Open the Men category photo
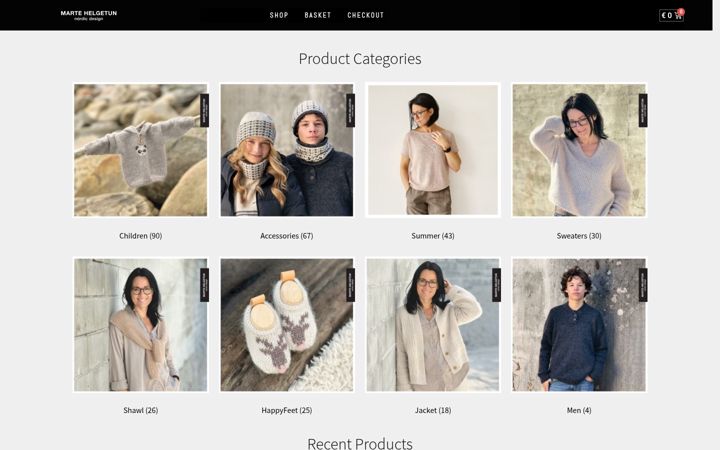Image resolution: width=720 pixels, height=450 pixels. tap(579, 325)
